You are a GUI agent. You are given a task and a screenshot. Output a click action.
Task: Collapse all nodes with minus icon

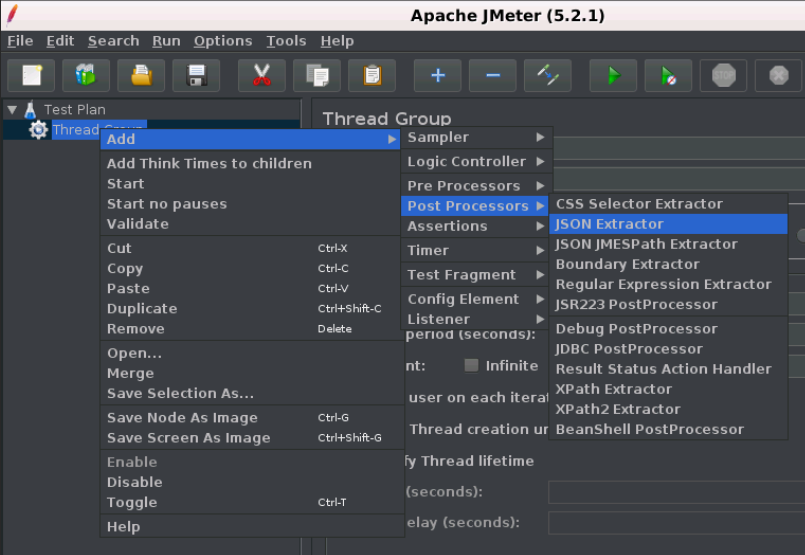[493, 75]
